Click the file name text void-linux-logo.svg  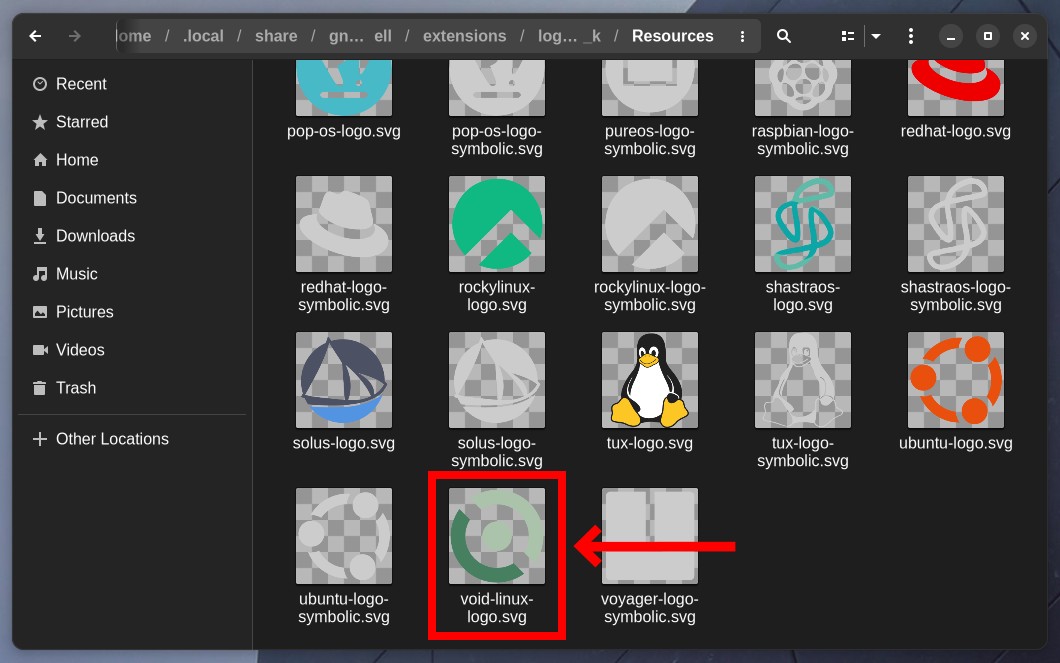click(x=497, y=608)
